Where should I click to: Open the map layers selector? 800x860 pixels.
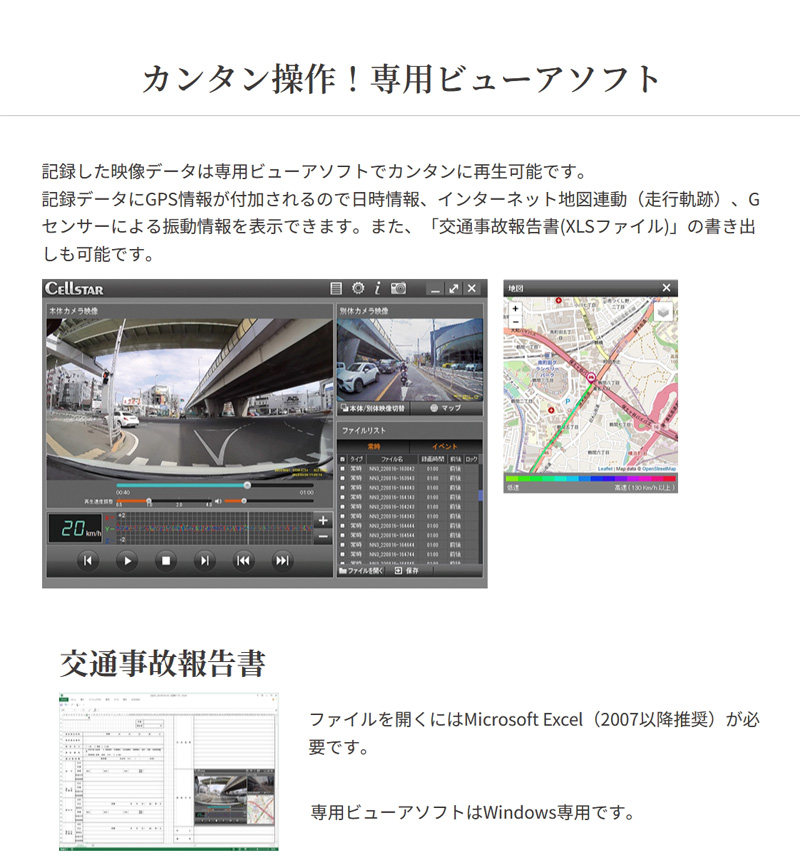click(663, 313)
